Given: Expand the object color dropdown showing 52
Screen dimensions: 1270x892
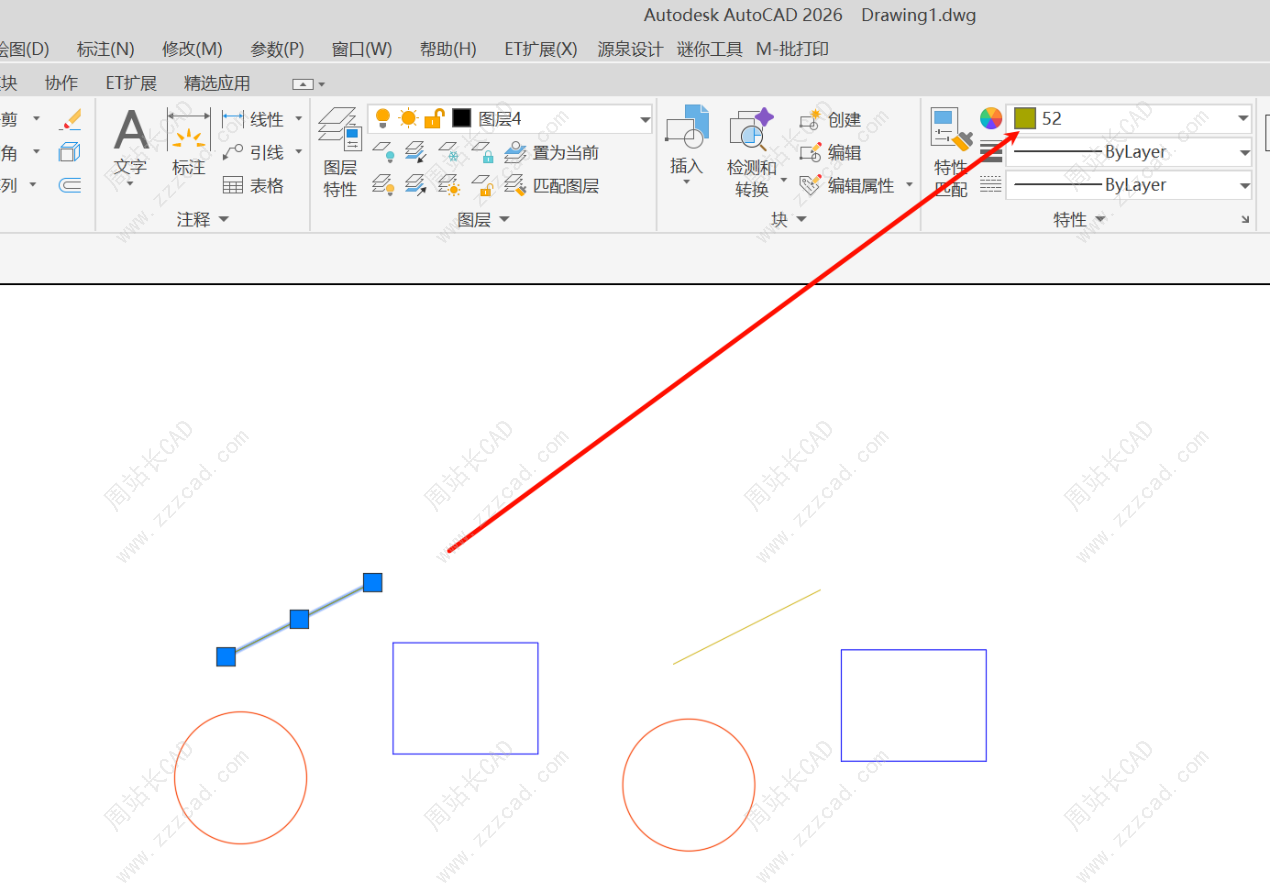Looking at the screenshot, I should pos(1243,118).
